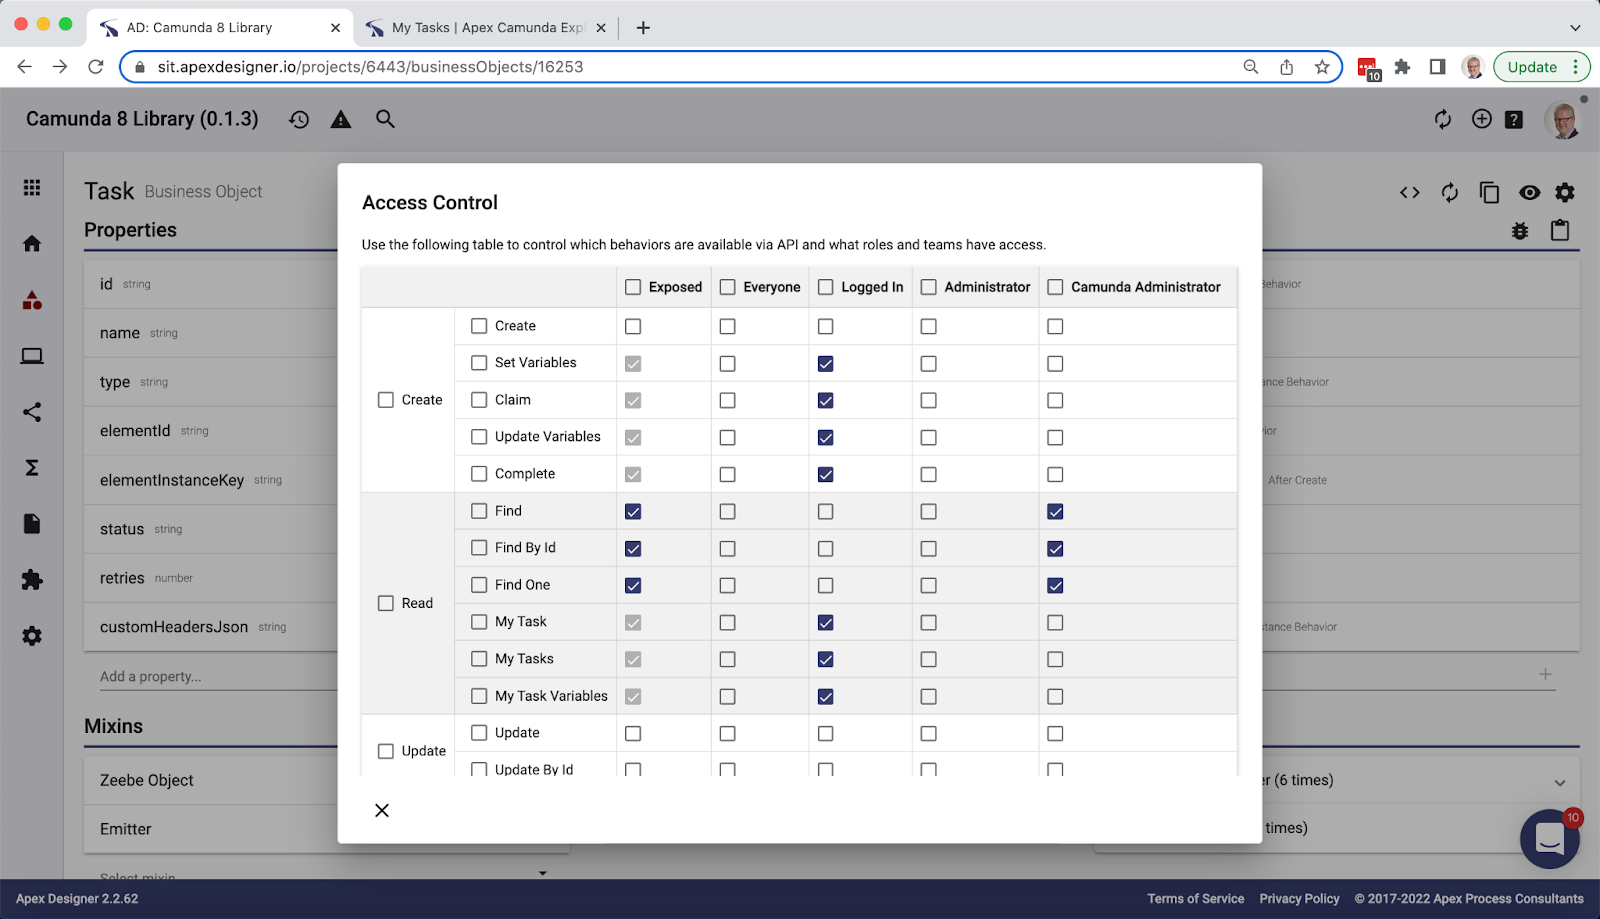1600x919 pixels.
Task: Check Administrator for Find One row
Action: (x=928, y=585)
